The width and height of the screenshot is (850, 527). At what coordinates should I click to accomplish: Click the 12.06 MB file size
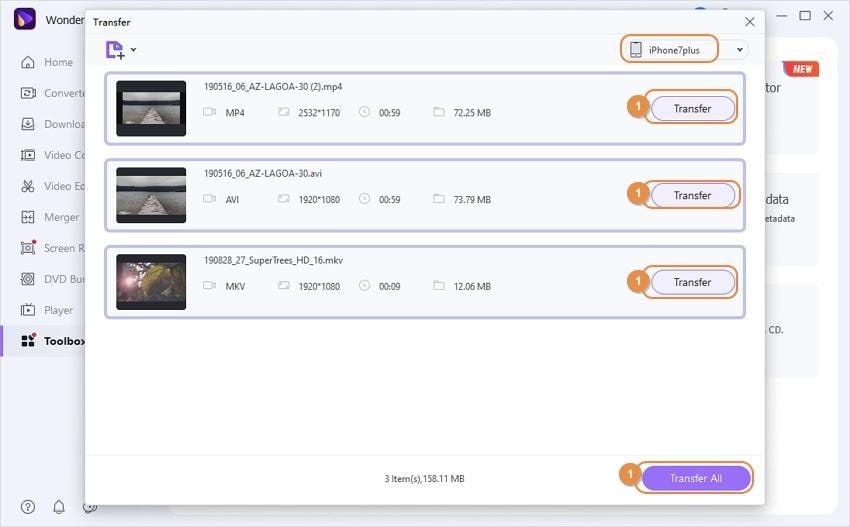pos(472,286)
